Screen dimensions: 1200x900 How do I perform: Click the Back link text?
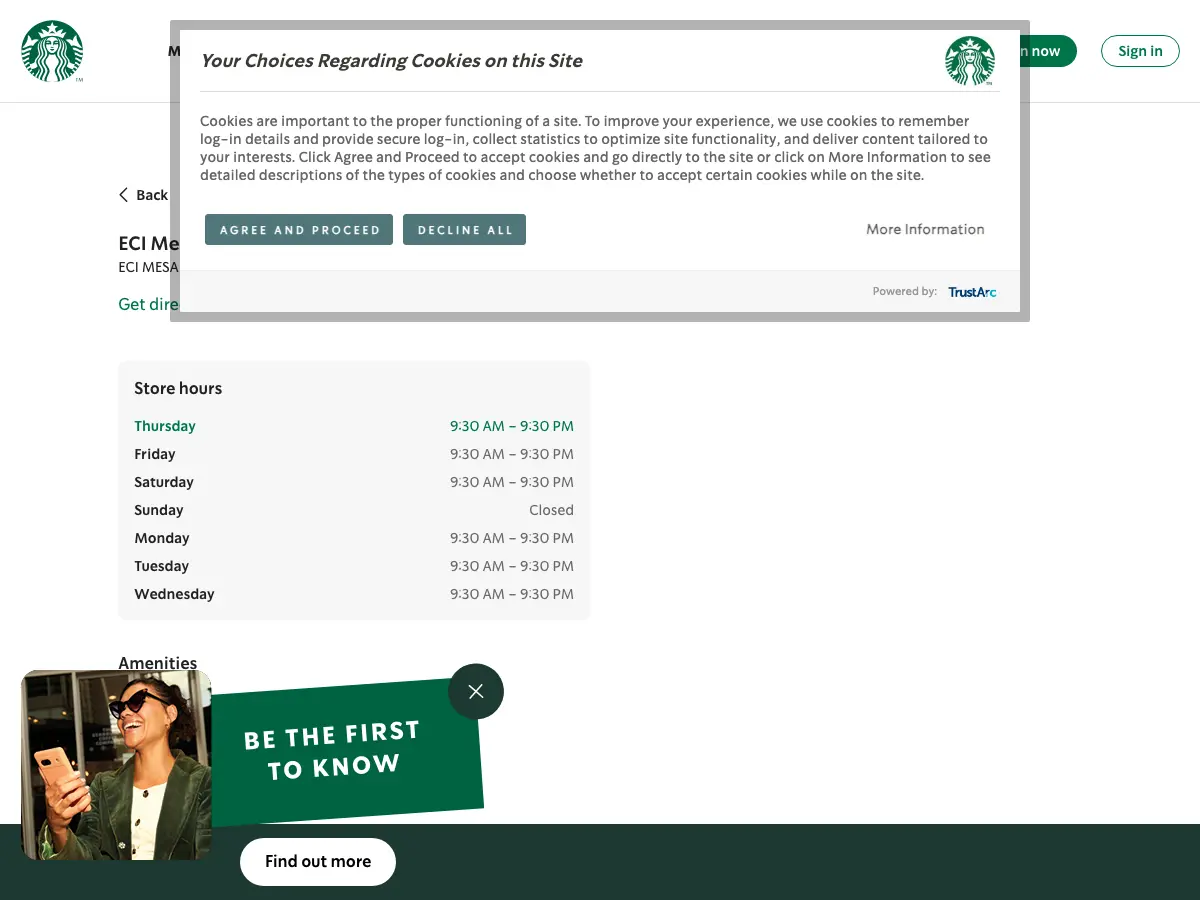[x=152, y=195]
